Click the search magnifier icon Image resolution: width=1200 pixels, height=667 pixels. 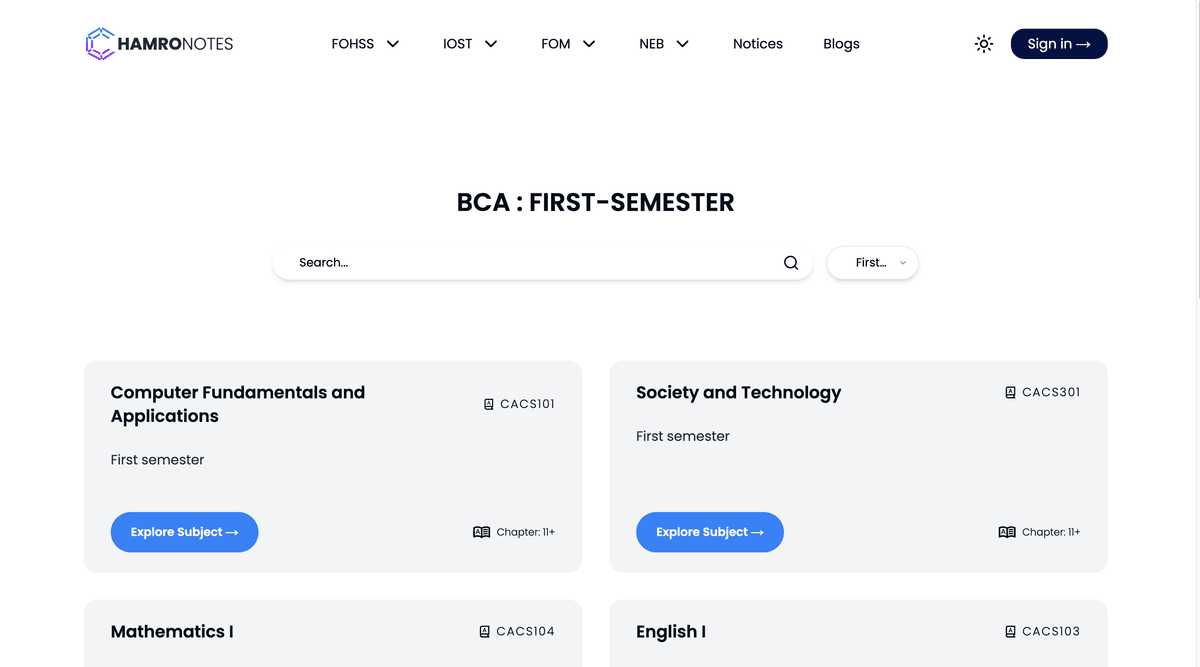pos(791,263)
